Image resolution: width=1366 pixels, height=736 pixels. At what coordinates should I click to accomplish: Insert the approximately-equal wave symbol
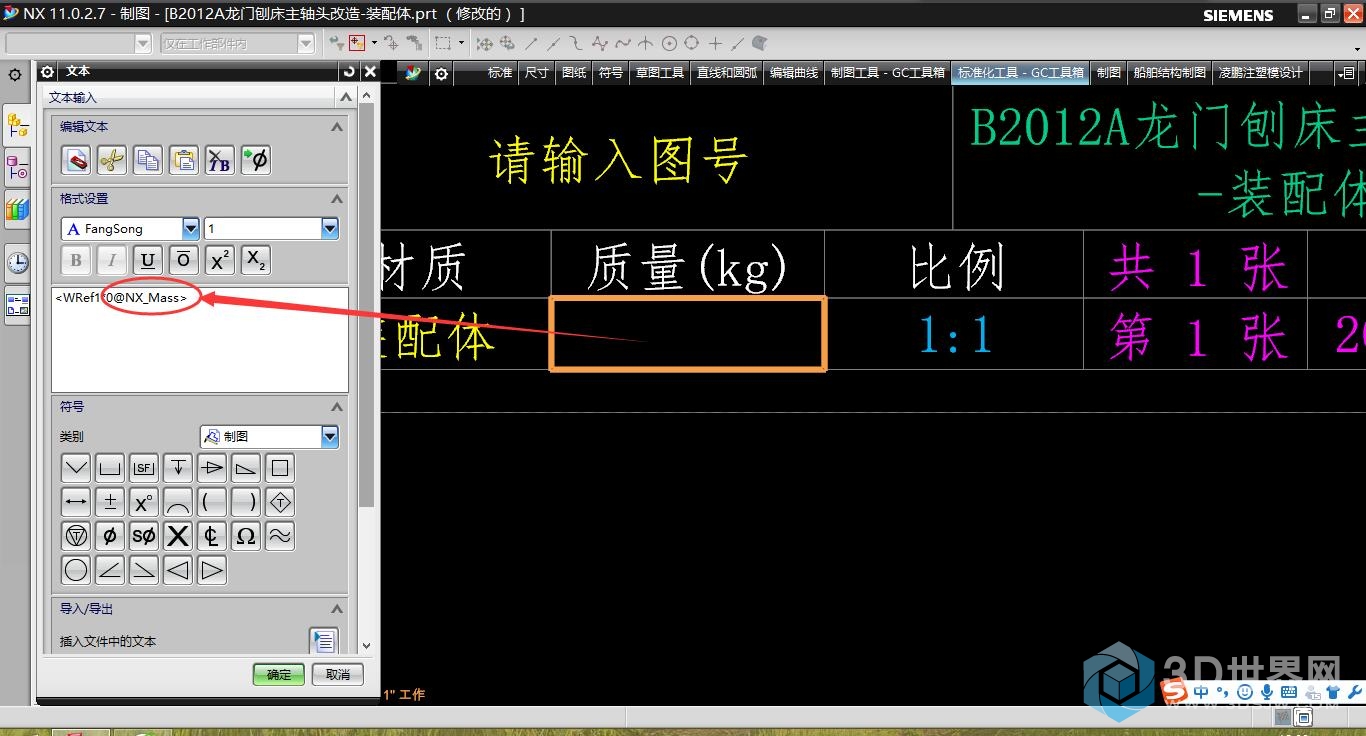click(x=280, y=536)
